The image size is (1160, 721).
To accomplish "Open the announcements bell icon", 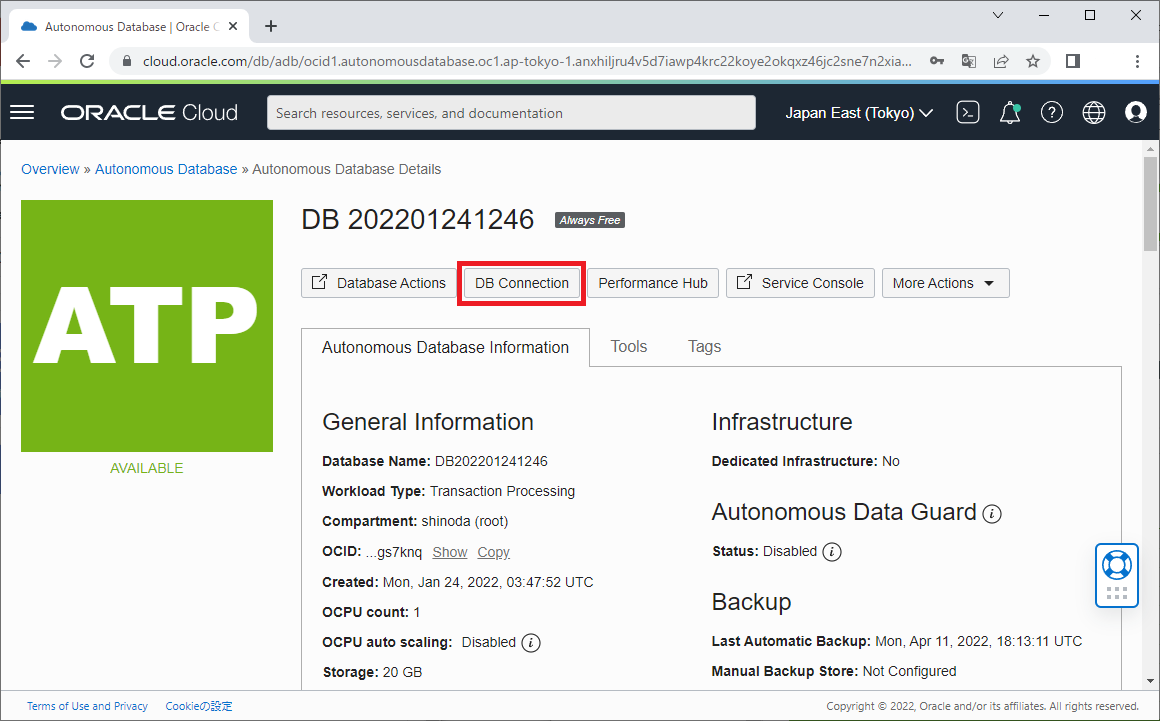I will [x=1010, y=112].
